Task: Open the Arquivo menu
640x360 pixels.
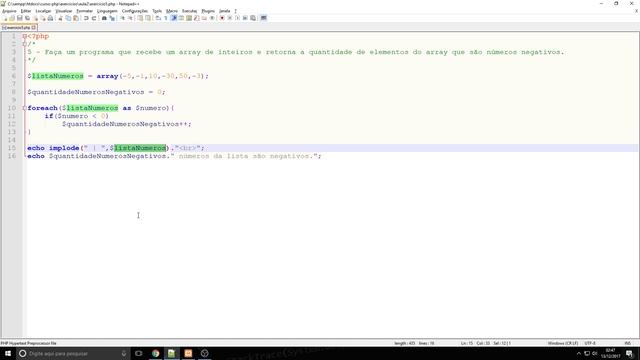Action: click(9, 11)
